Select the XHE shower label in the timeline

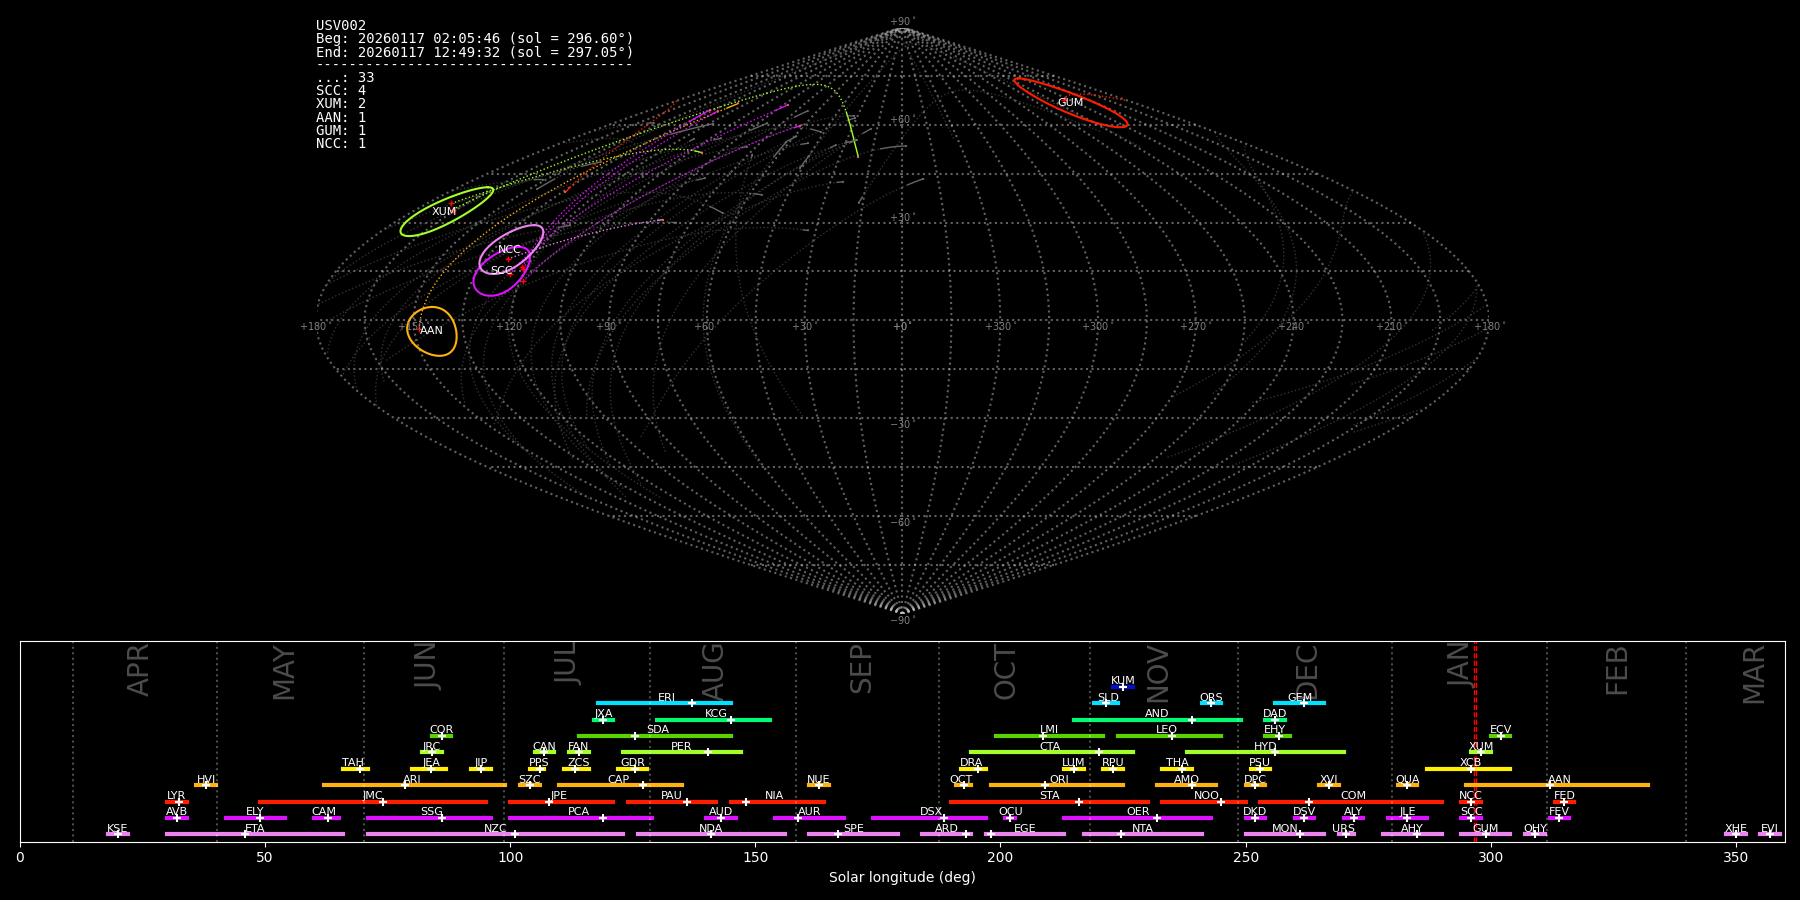coord(1735,829)
